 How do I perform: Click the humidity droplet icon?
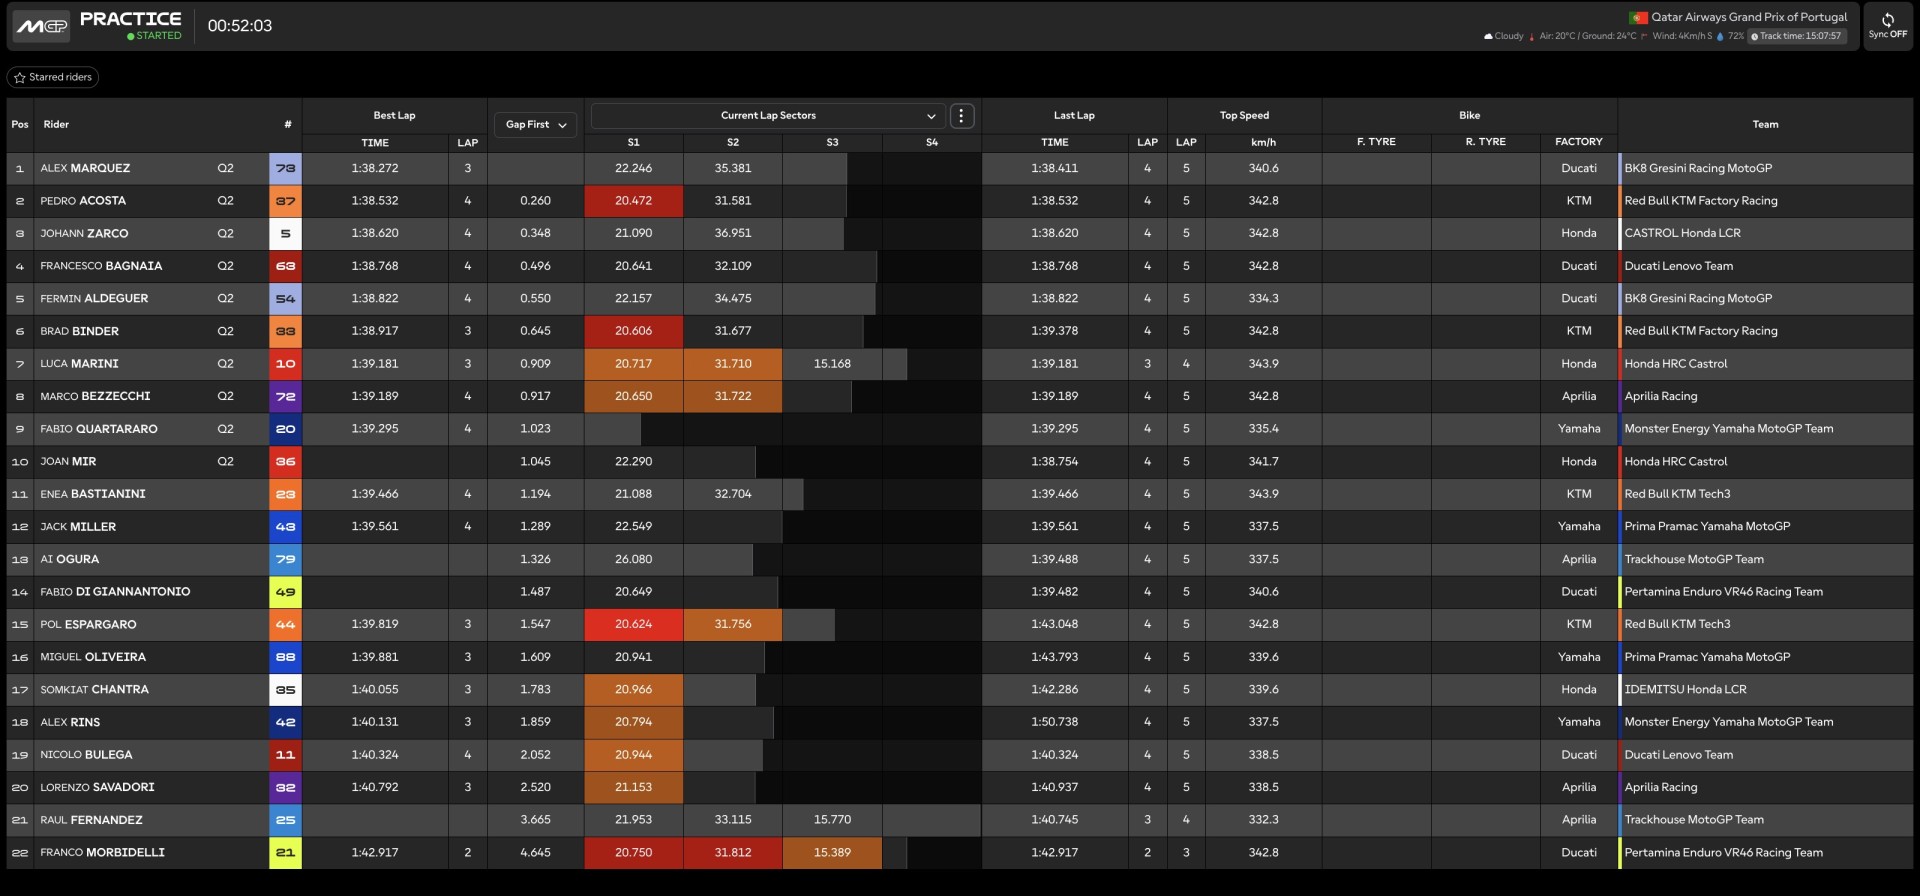click(x=1720, y=36)
